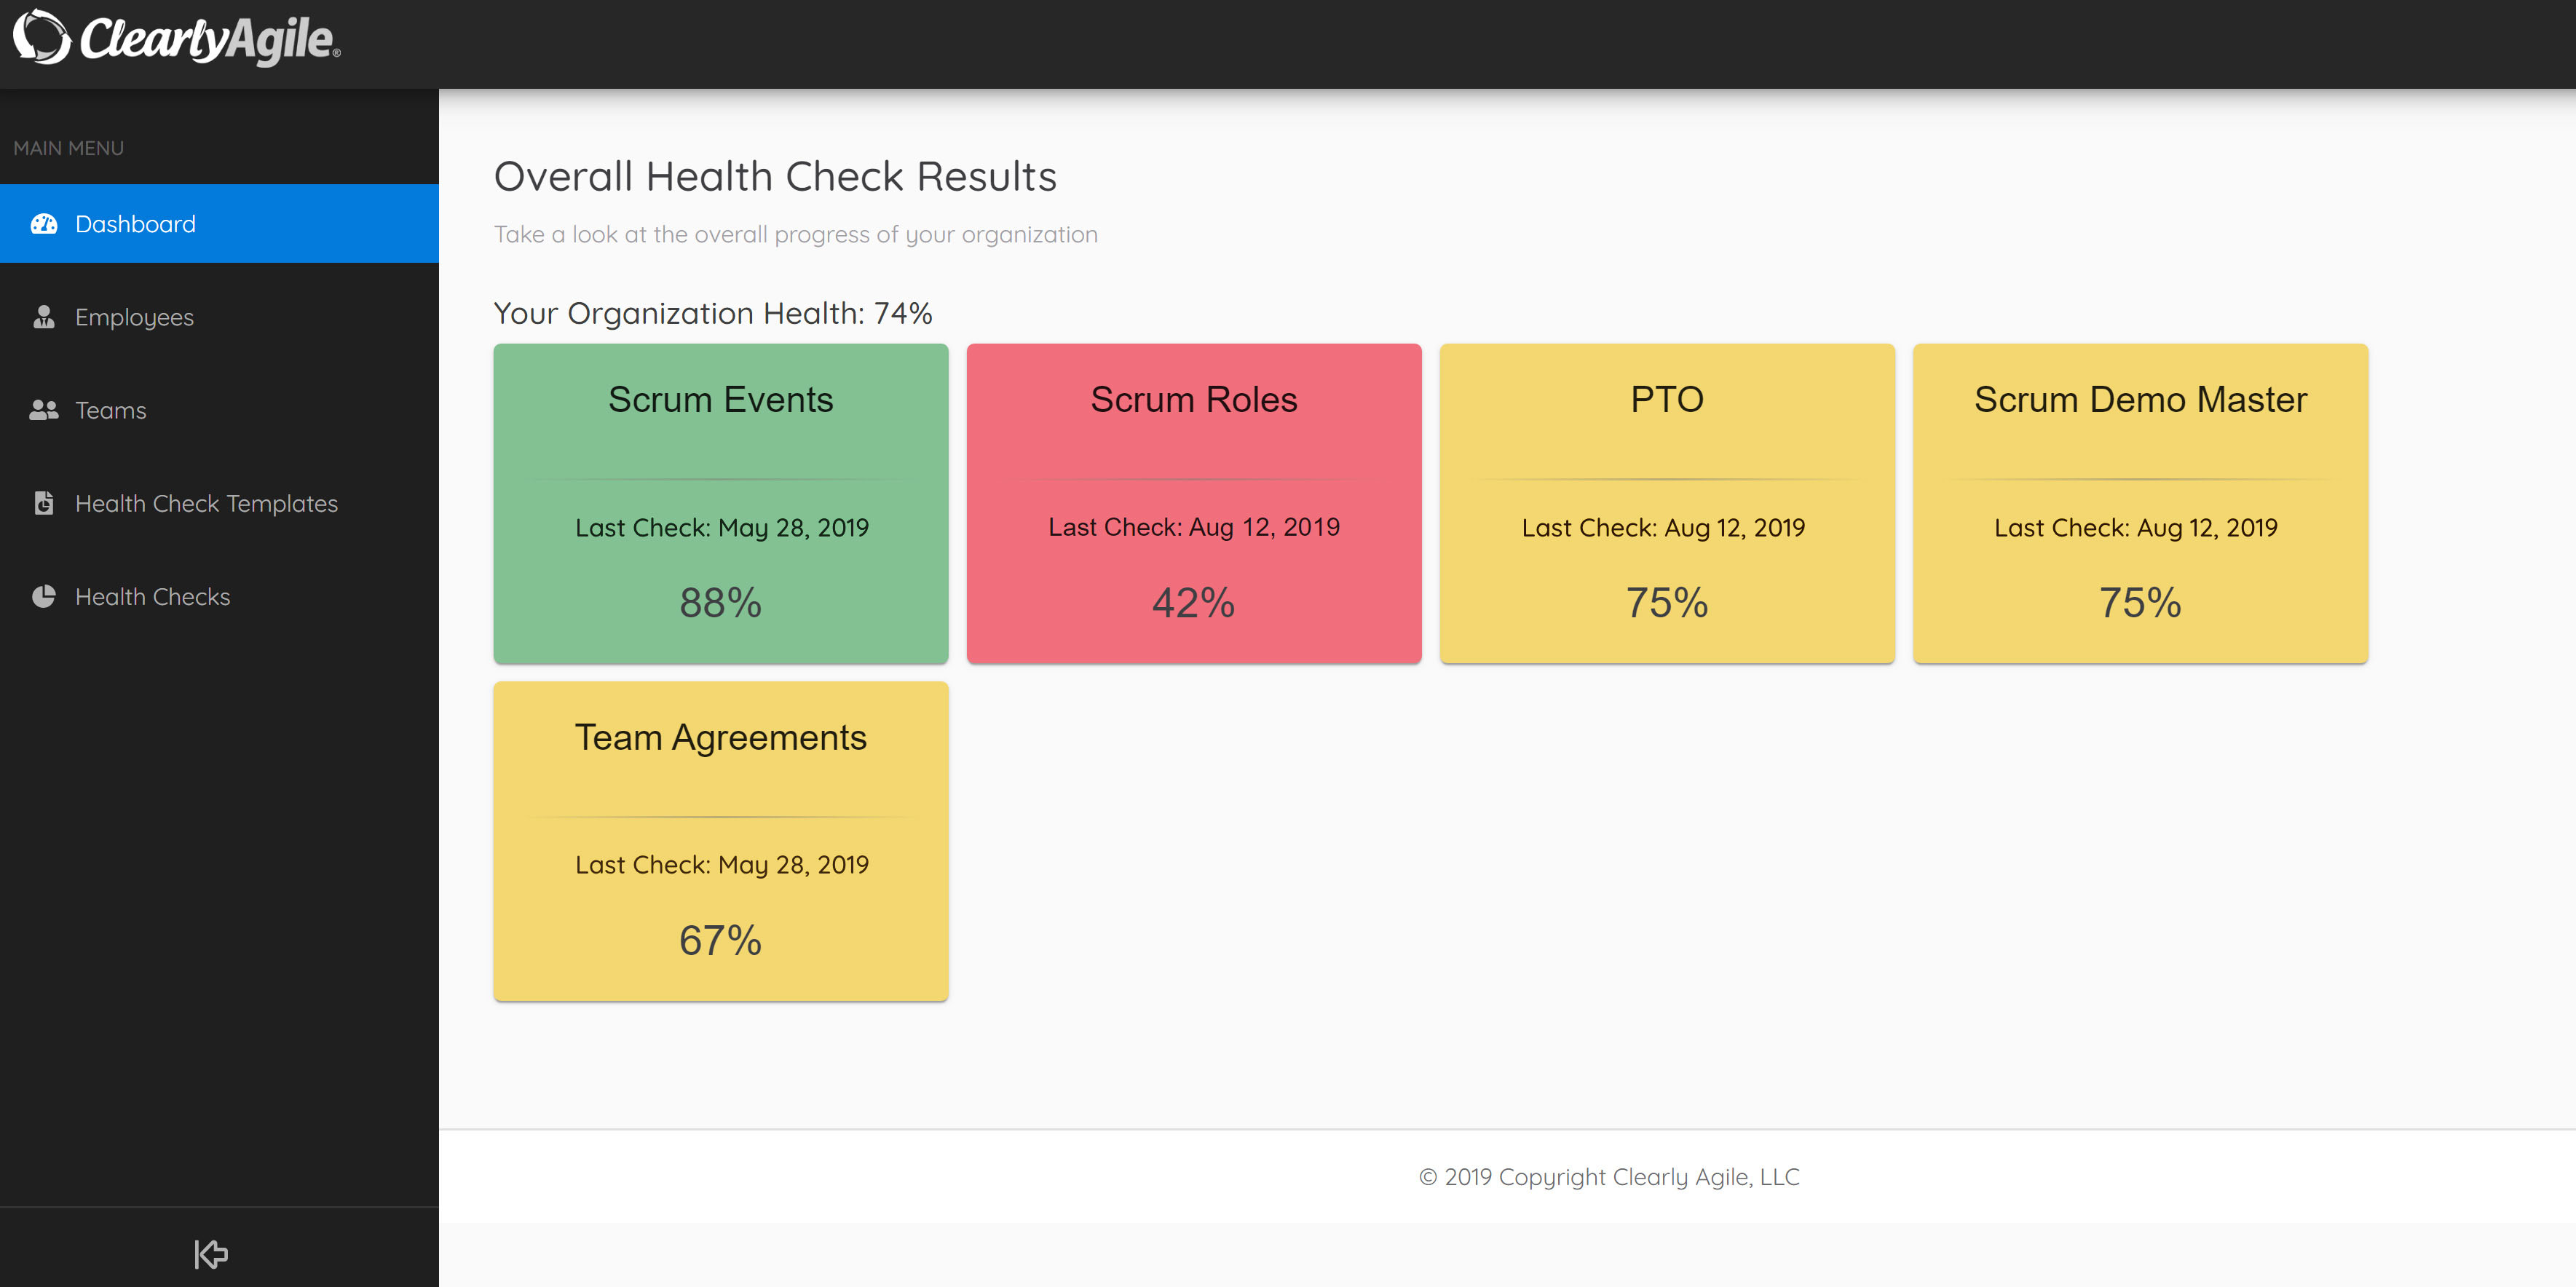The height and width of the screenshot is (1287, 2576).
Task: Click the Teams group icon
Action: pyautogui.click(x=44, y=410)
